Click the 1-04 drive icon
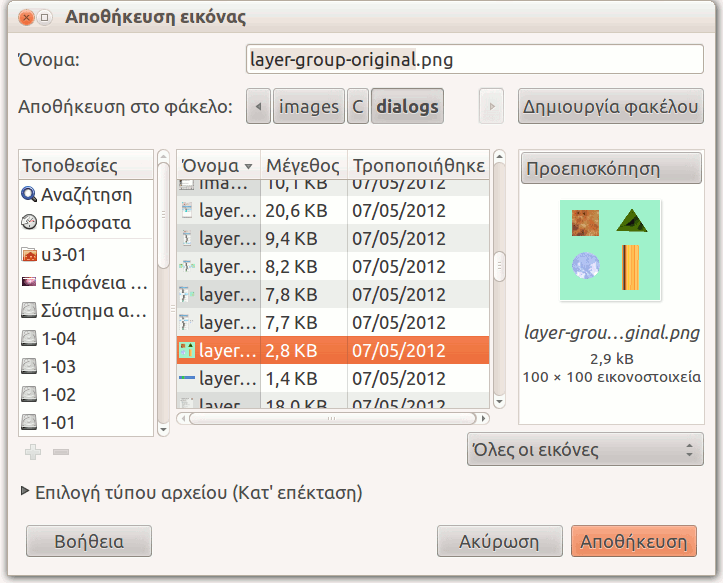723x583 pixels. (x=29, y=339)
